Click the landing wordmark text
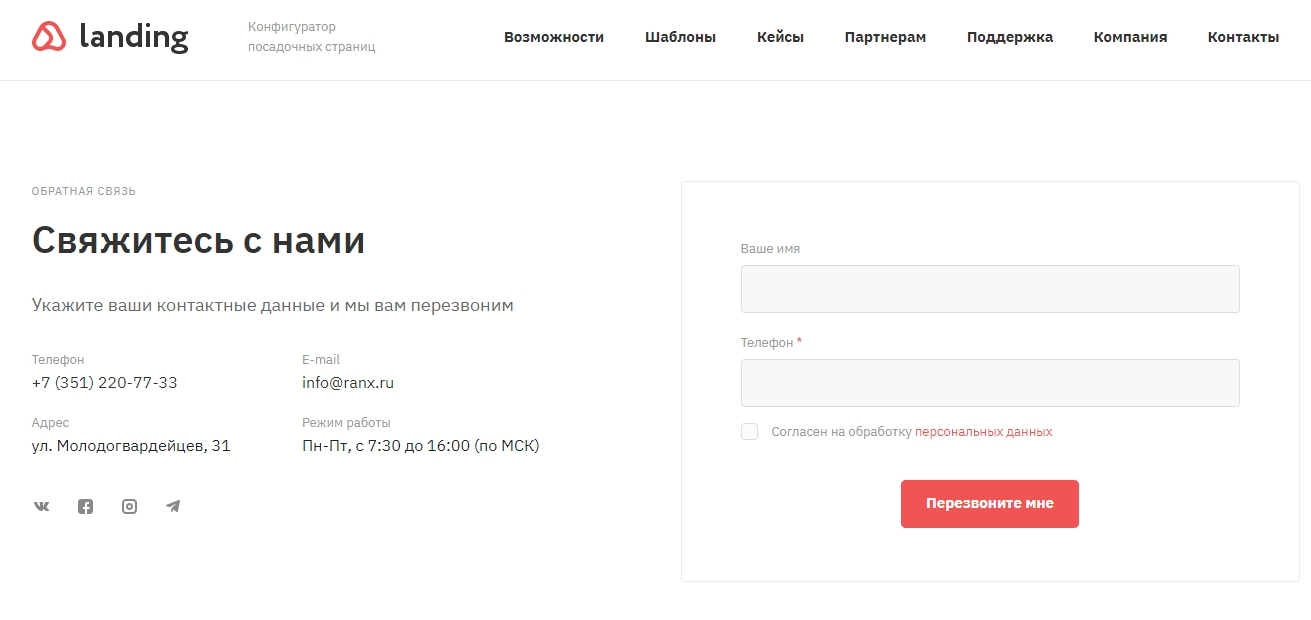Viewport: 1311px width, 620px height. click(133, 38)
